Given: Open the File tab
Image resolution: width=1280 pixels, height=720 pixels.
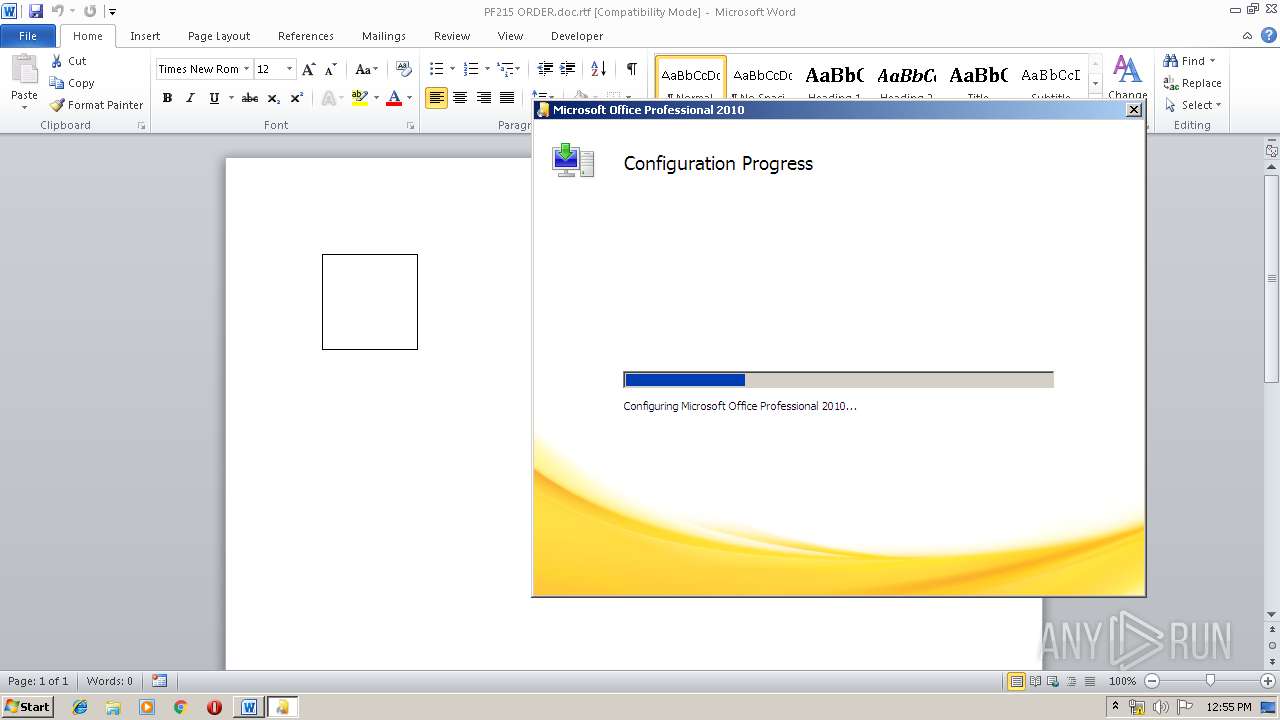Looking at the screenshot, I should tap(28, 36).
